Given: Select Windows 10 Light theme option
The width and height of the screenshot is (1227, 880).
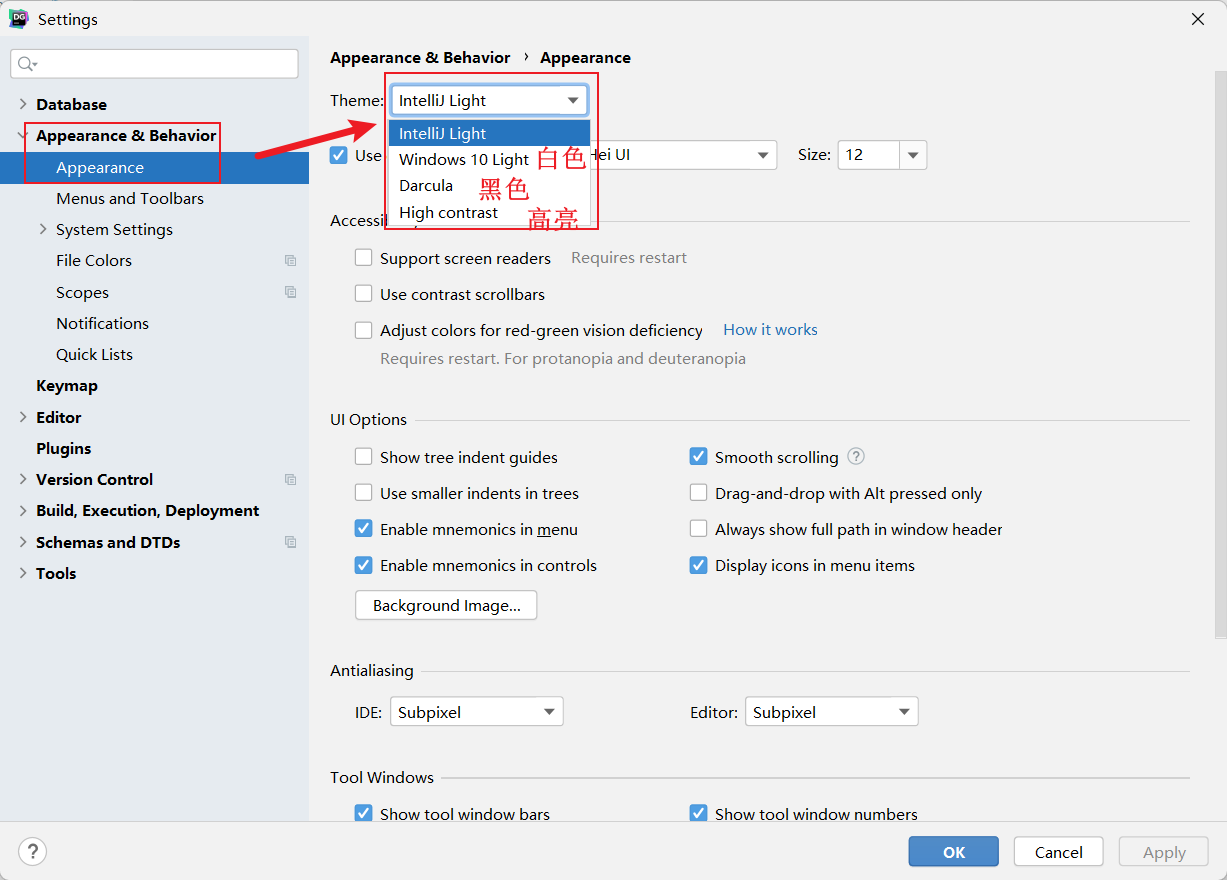Looking at the screenshot, I should click(489, 159).
